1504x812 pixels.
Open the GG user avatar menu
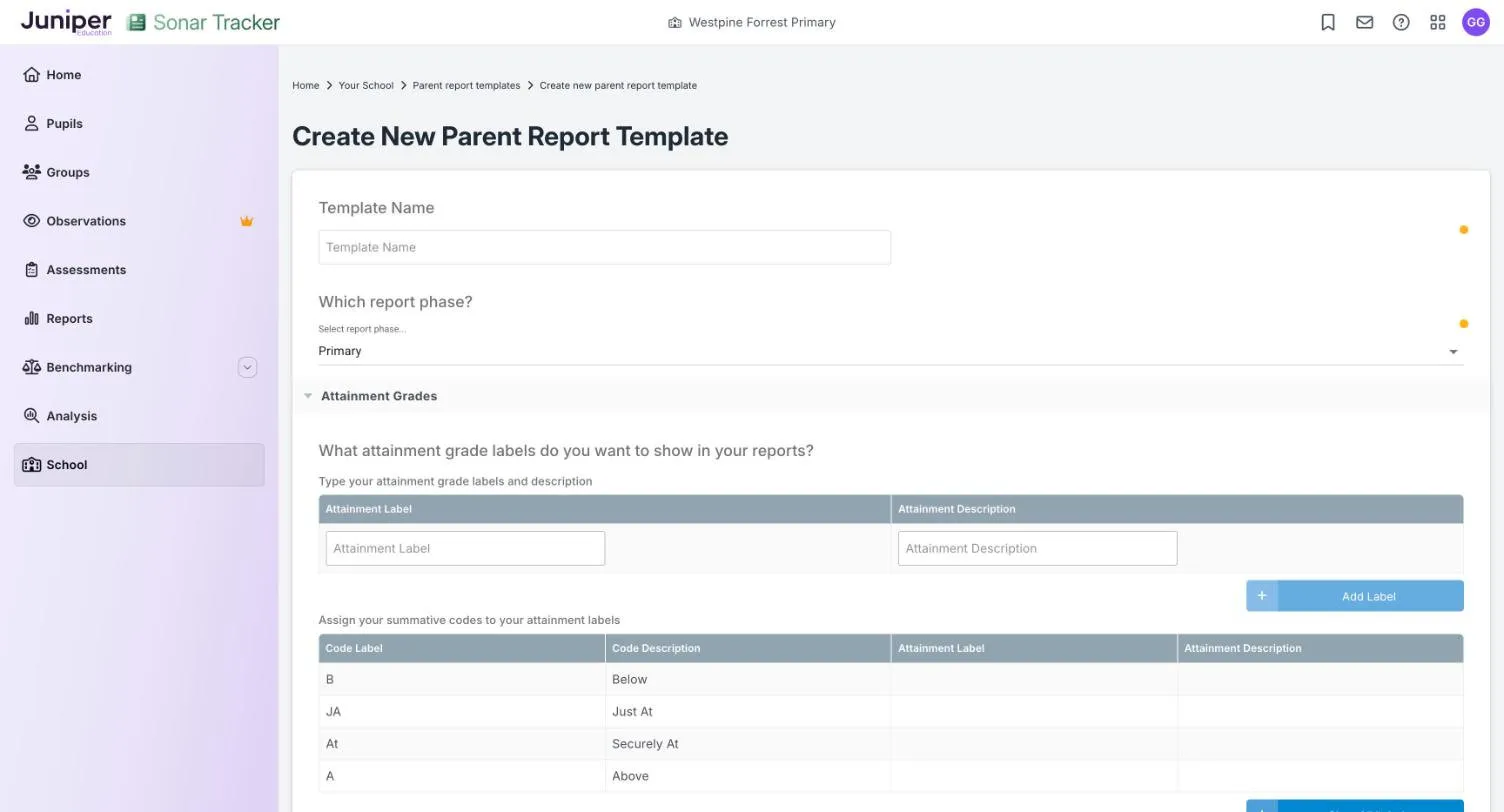pyautogui.click(x=1476, y=22)
